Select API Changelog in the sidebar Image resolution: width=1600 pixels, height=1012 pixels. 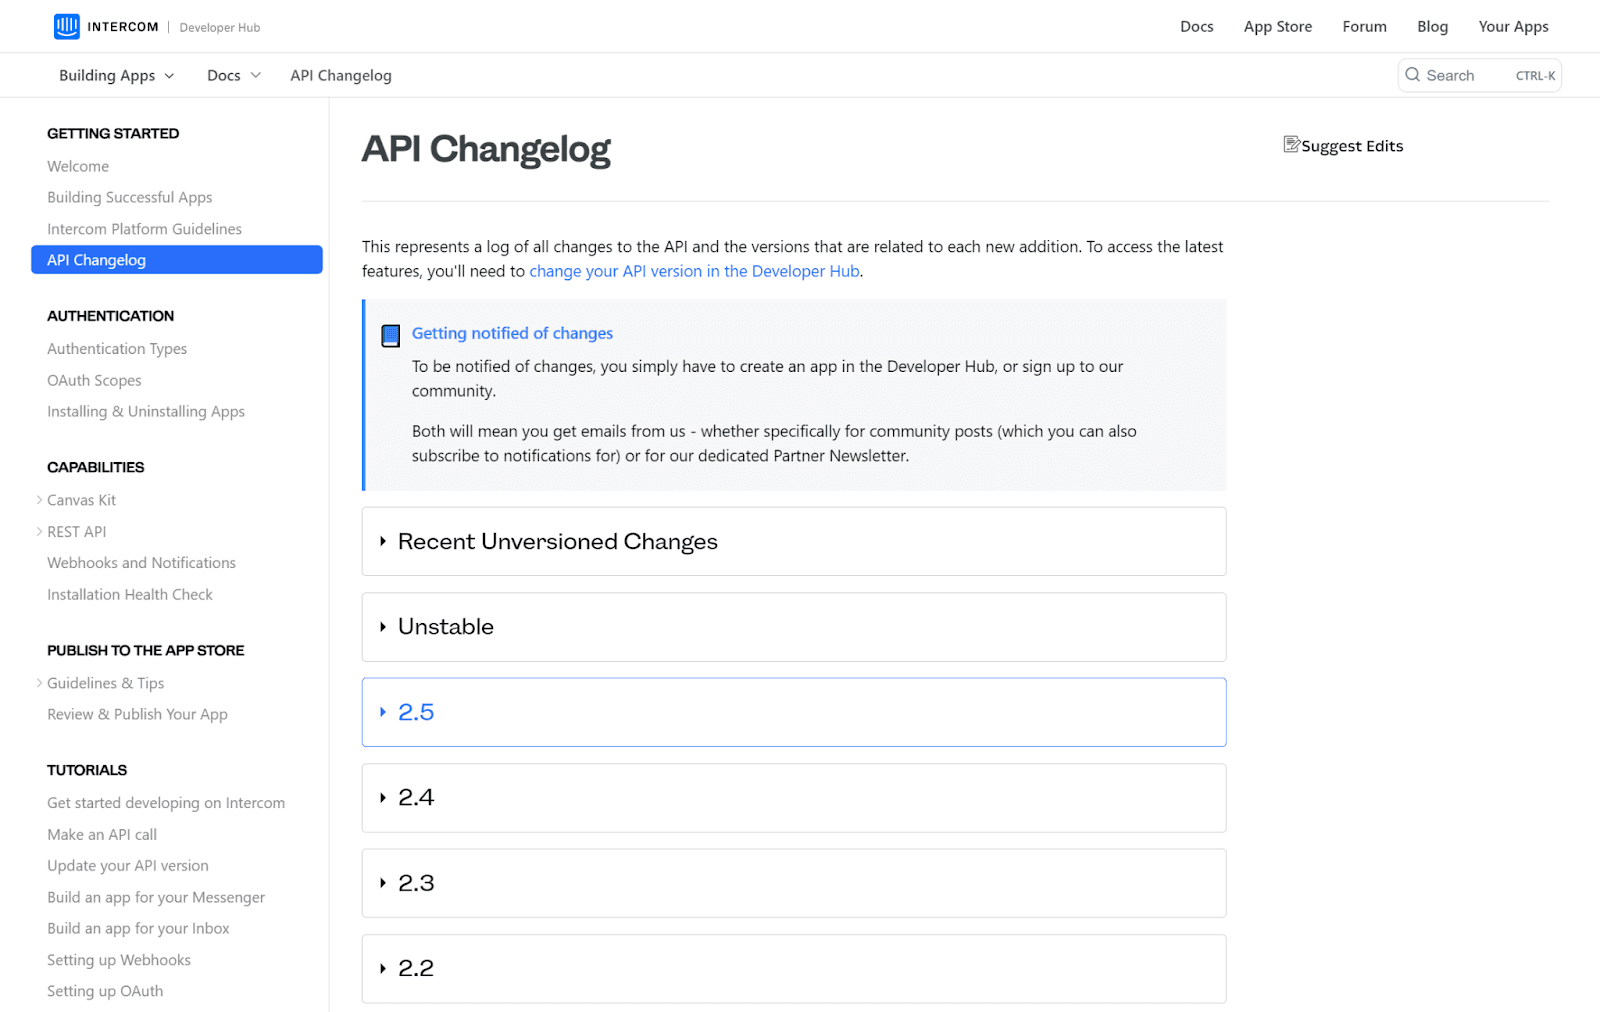96,259
